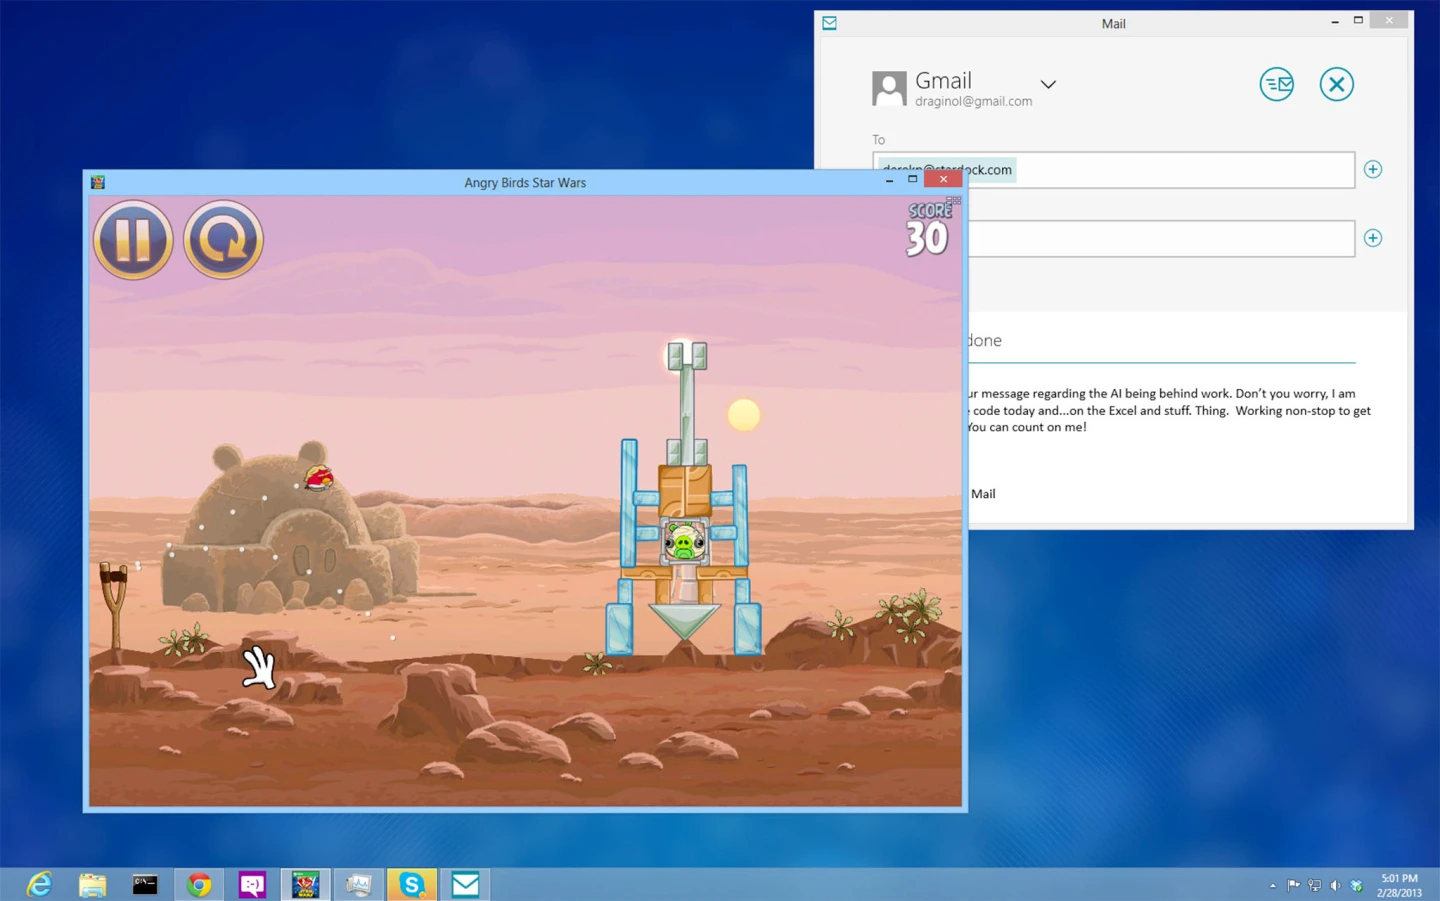Click the red bird flying over the hut
Screen dimensions: 1440x901
[x=319, y=478]
